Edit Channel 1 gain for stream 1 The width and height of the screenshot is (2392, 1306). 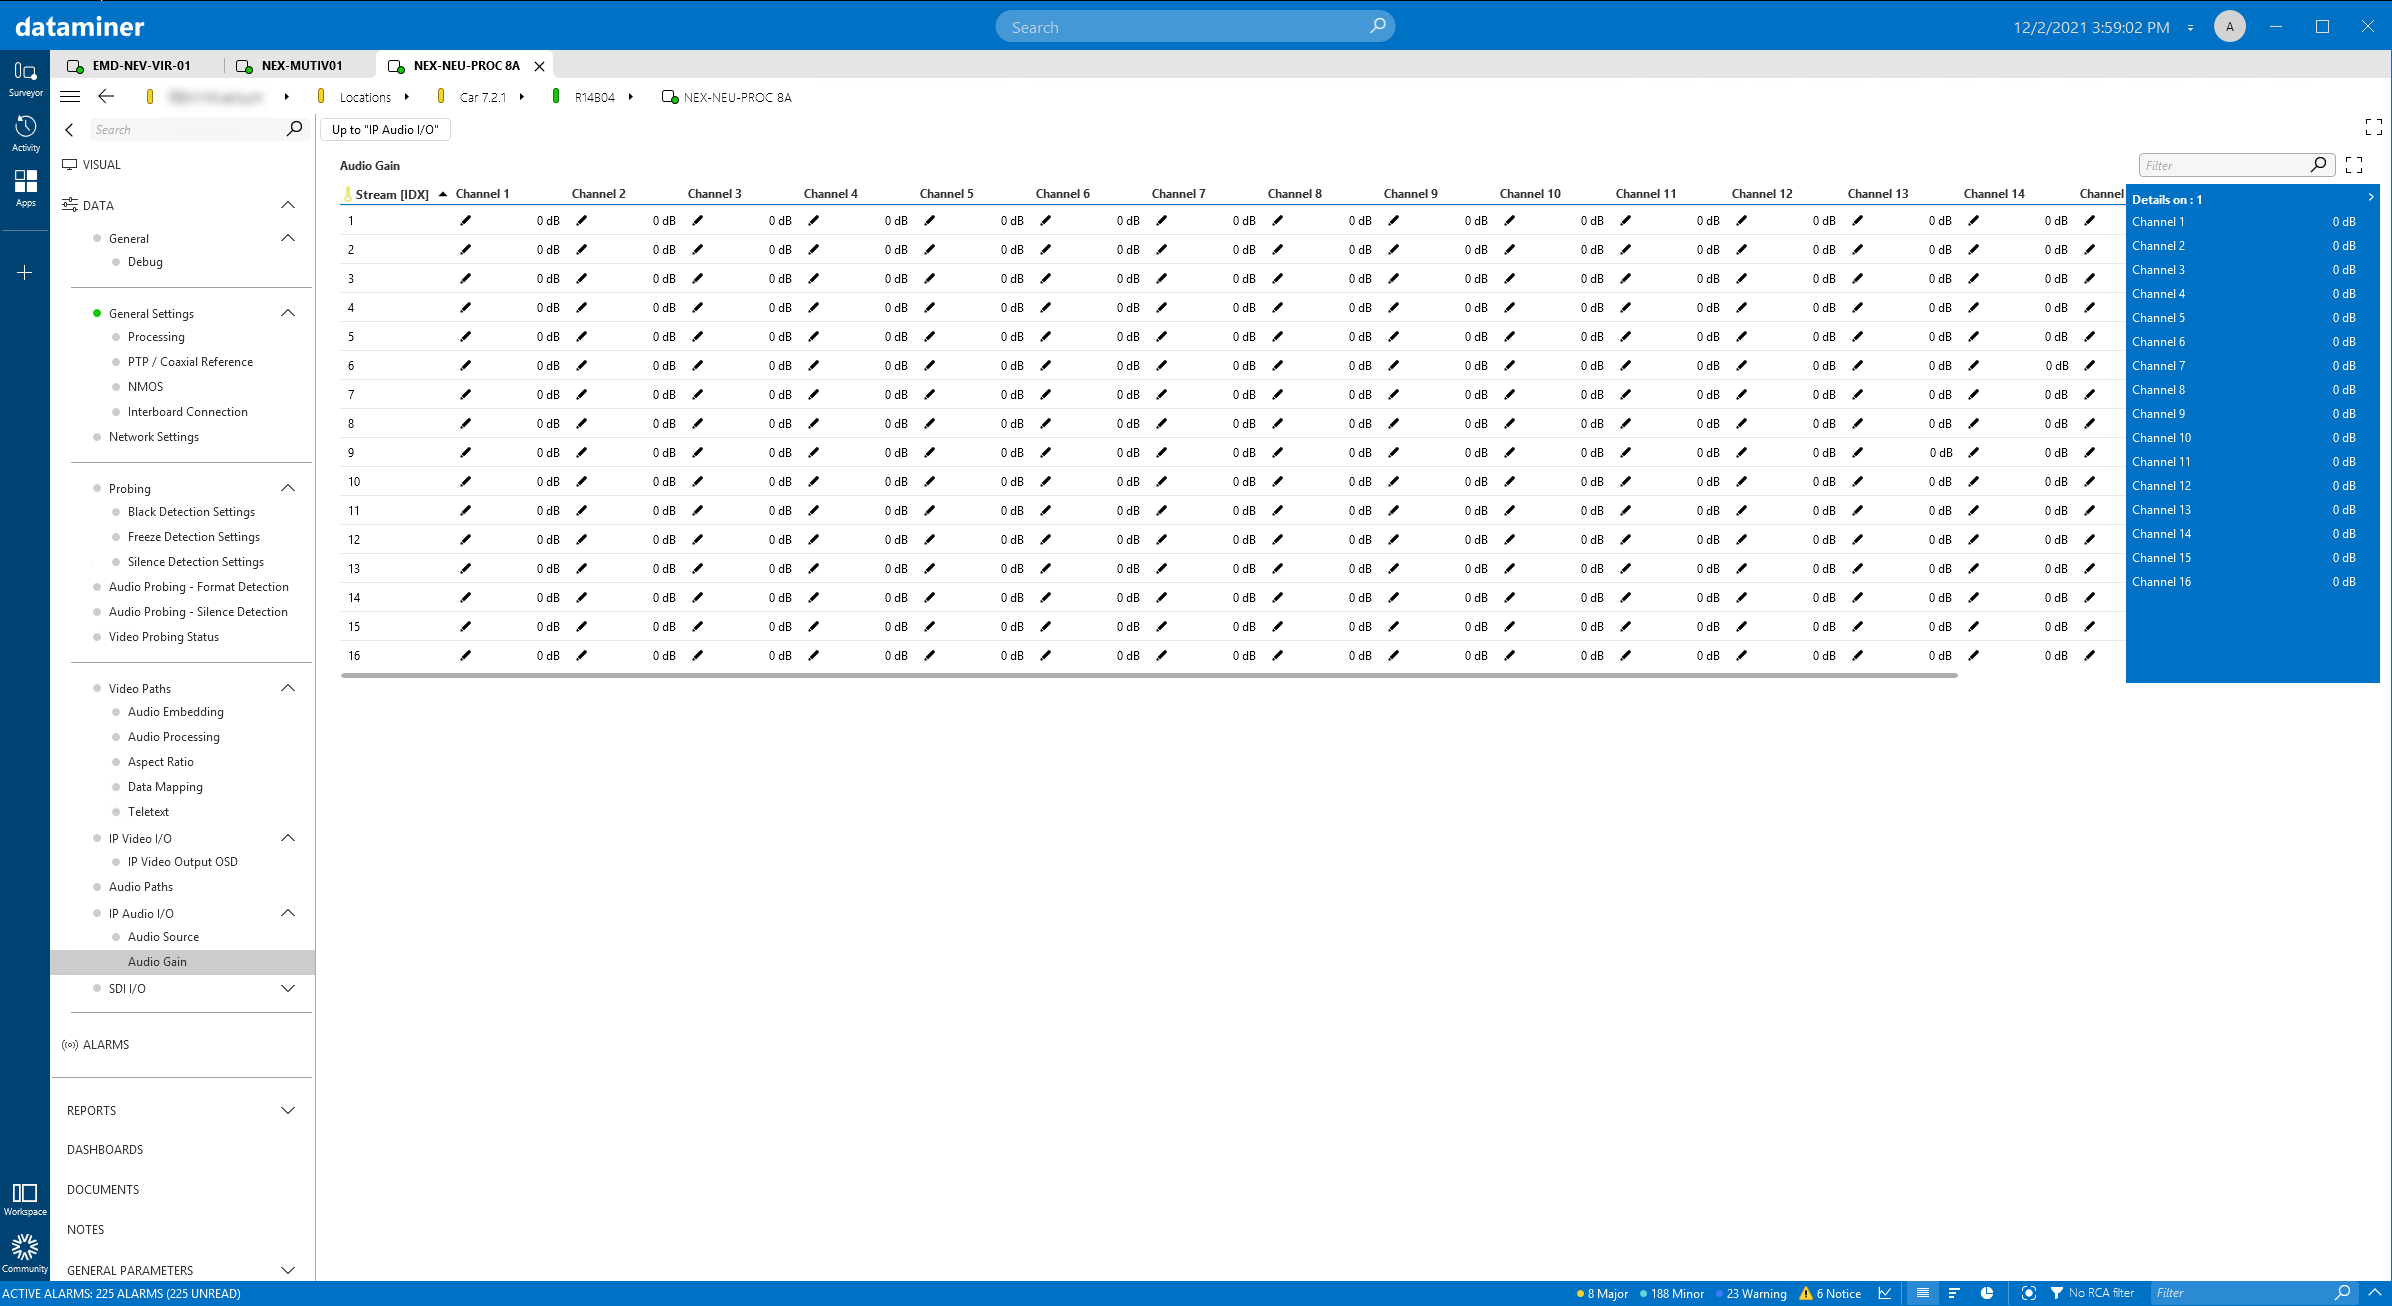tap(465, 221)
